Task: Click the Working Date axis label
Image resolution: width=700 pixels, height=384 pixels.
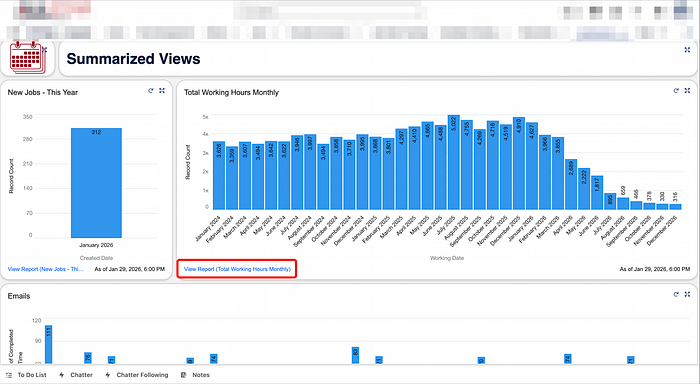Action: (x=447, y=258)
